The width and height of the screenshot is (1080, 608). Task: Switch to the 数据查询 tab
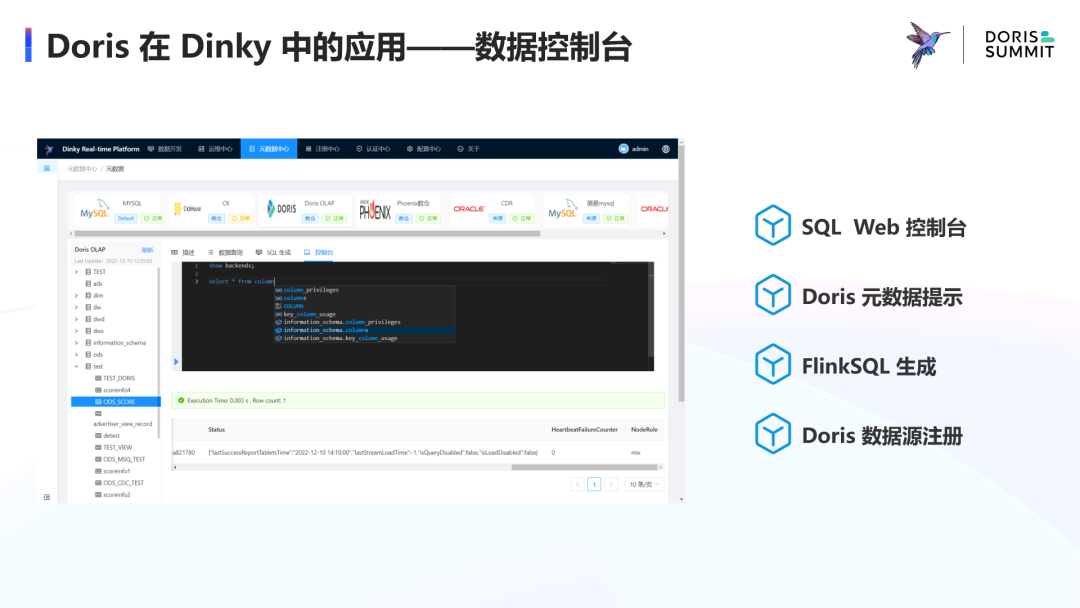225,253
